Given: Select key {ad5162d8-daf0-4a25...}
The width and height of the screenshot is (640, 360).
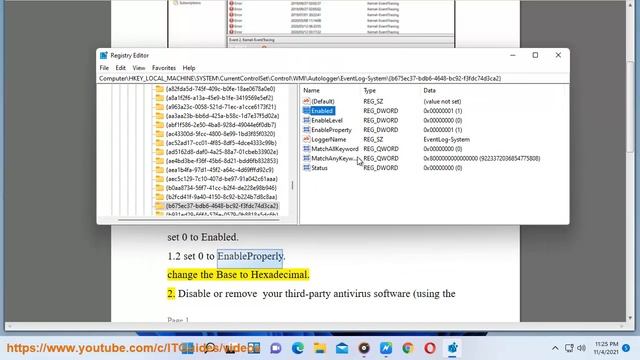Looking at the screenshot, I should (222, 151).
